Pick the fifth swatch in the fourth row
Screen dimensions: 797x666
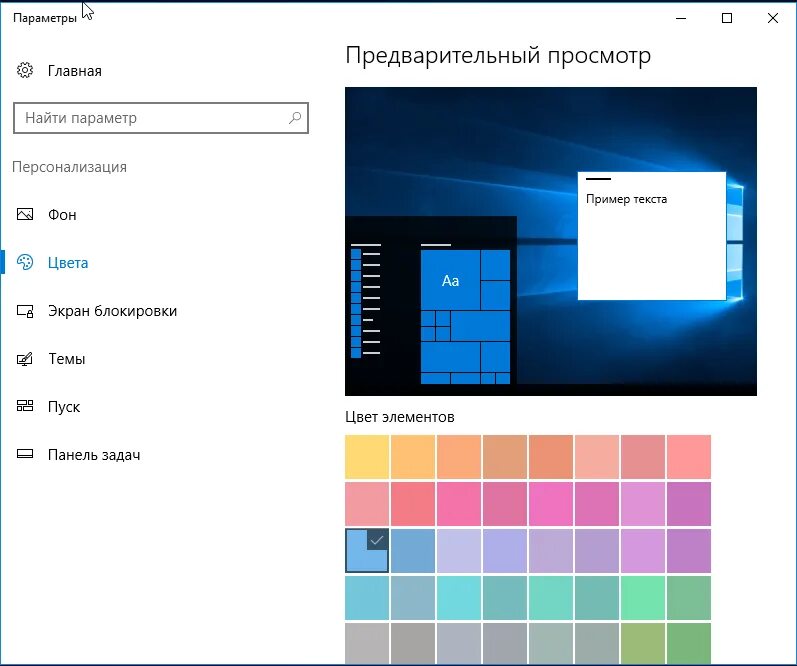[x=551, y=598]
